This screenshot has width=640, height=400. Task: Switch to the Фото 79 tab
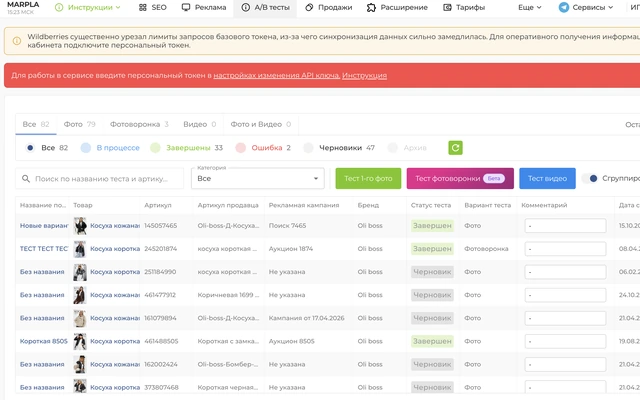coord(80,124)
